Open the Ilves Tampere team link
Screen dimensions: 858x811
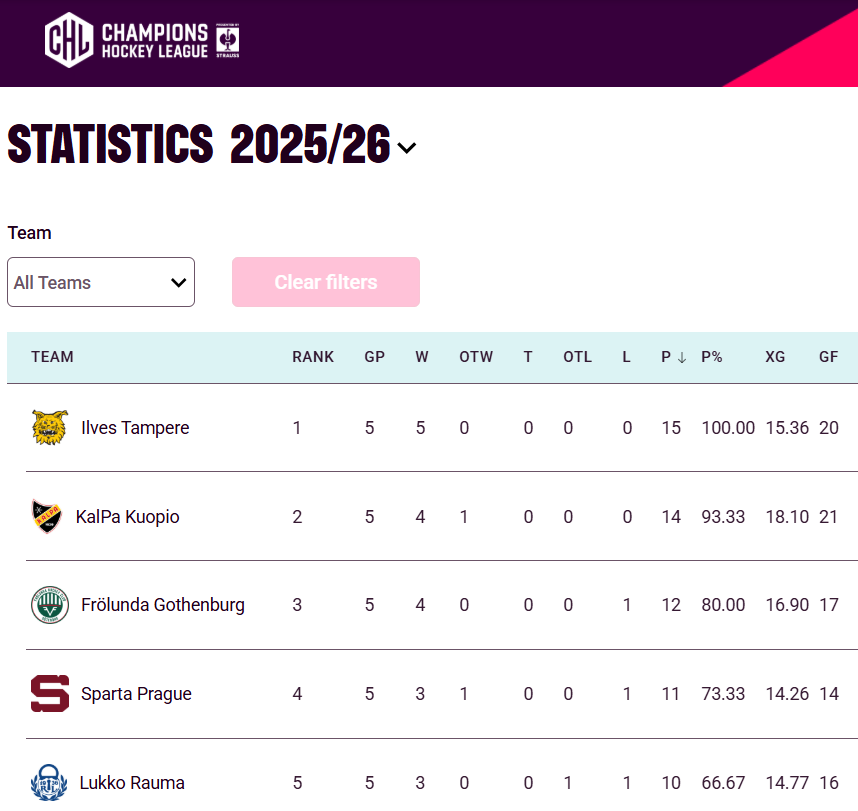[135, 428]
